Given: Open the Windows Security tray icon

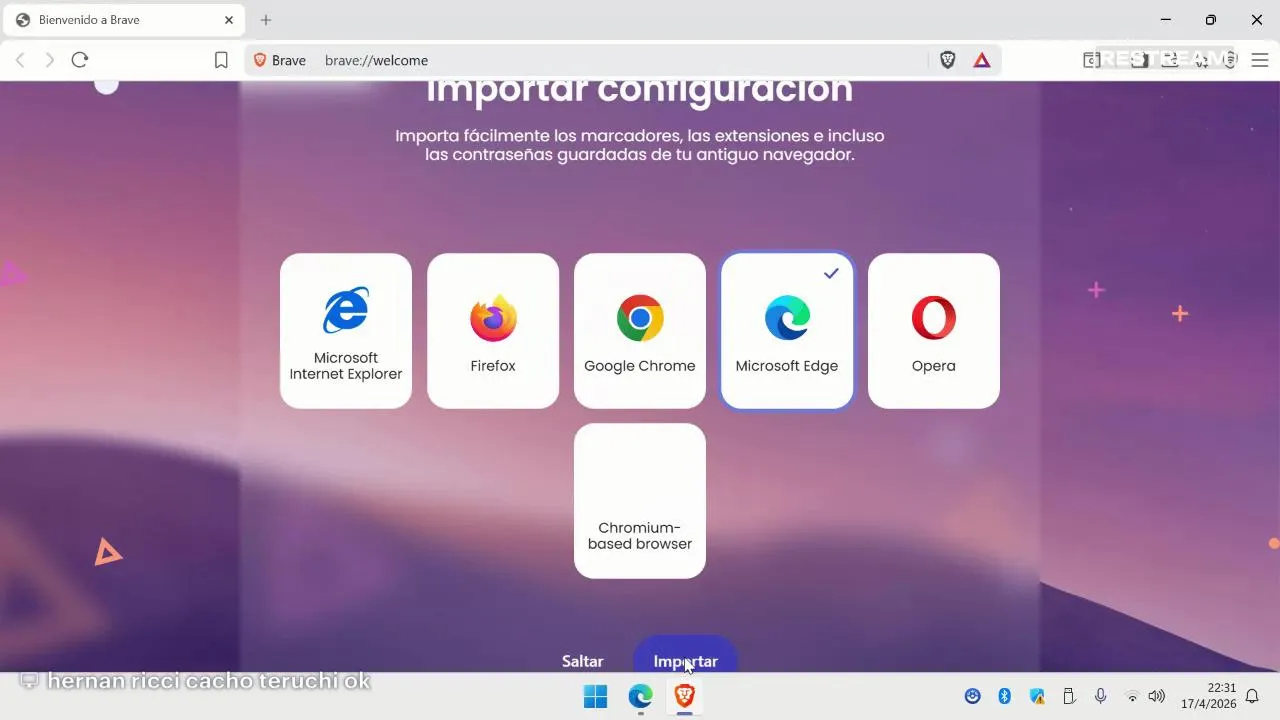Looking at the screenshot, I should tap(1037, 696).
